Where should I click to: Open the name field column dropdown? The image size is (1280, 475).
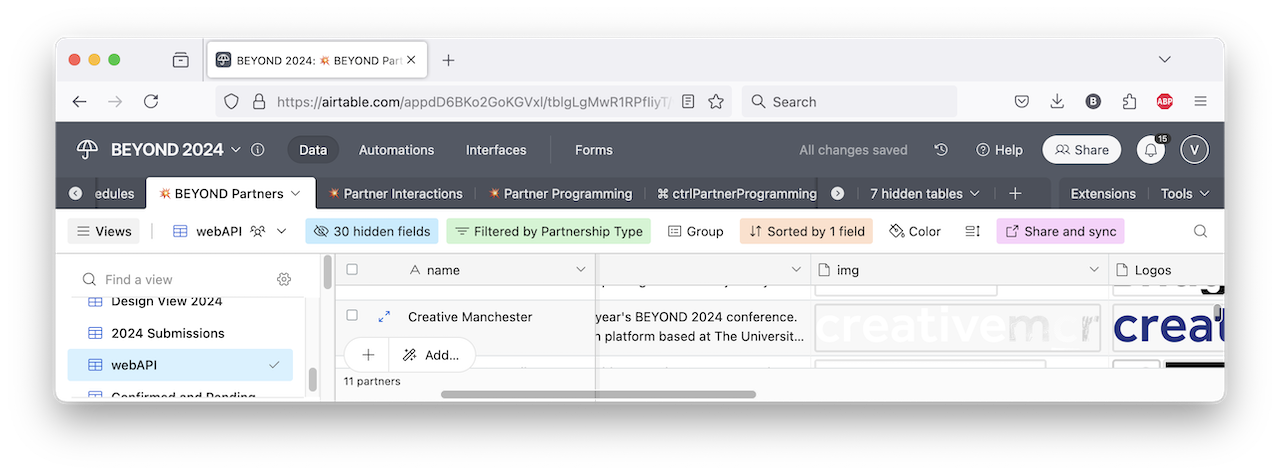tap(581, 270)
